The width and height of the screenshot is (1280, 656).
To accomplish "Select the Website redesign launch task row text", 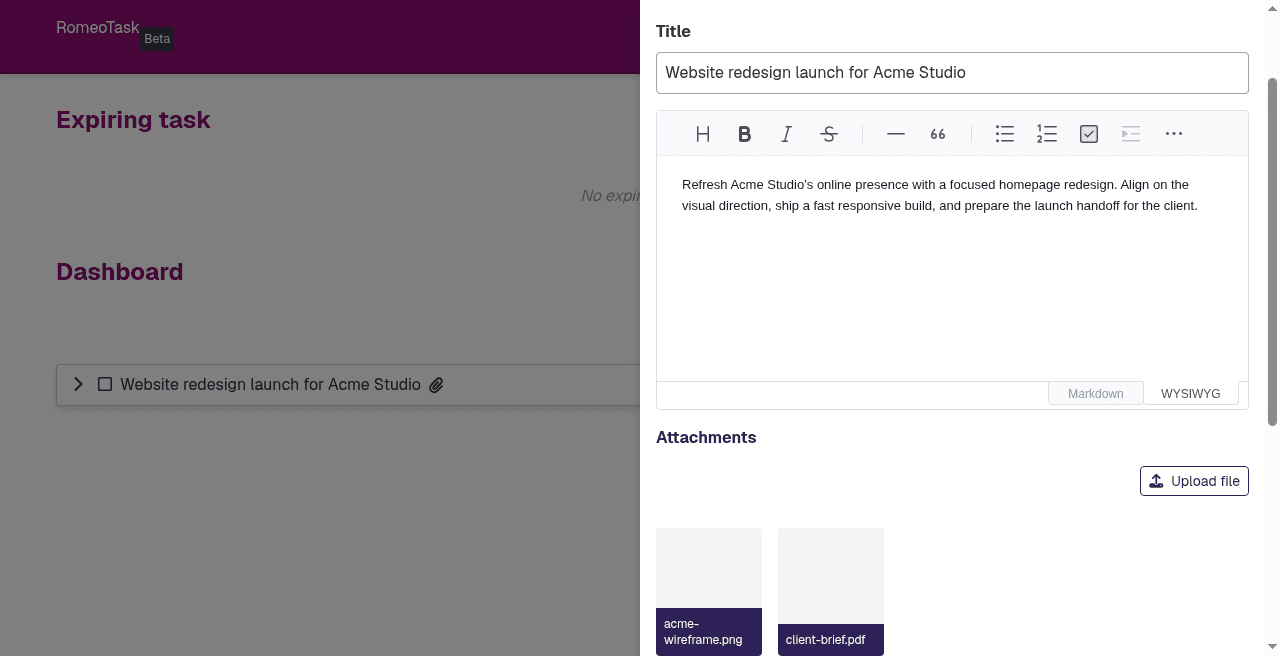I will click(x=271, y=384).
